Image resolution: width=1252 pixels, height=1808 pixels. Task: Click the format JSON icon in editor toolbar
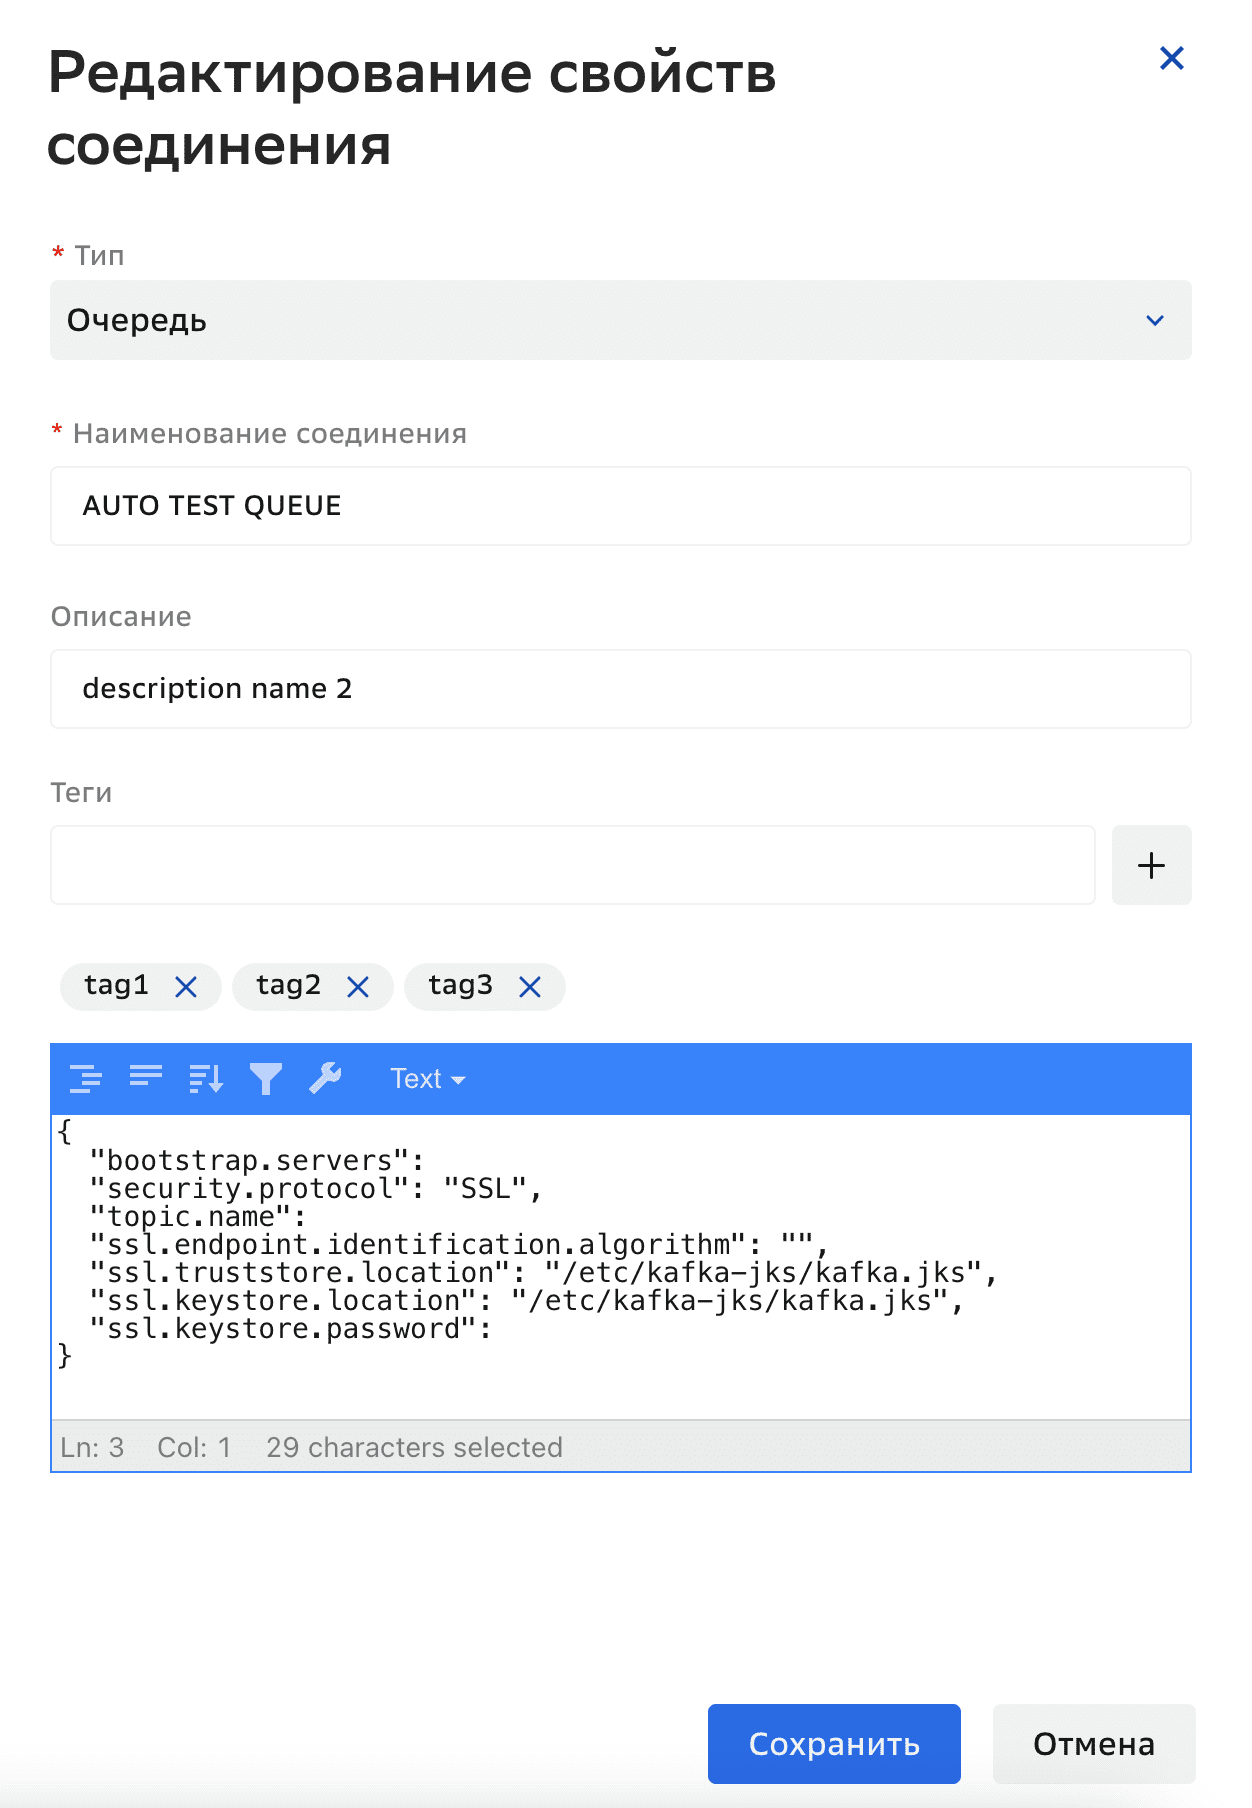(x=86, y=1079)
